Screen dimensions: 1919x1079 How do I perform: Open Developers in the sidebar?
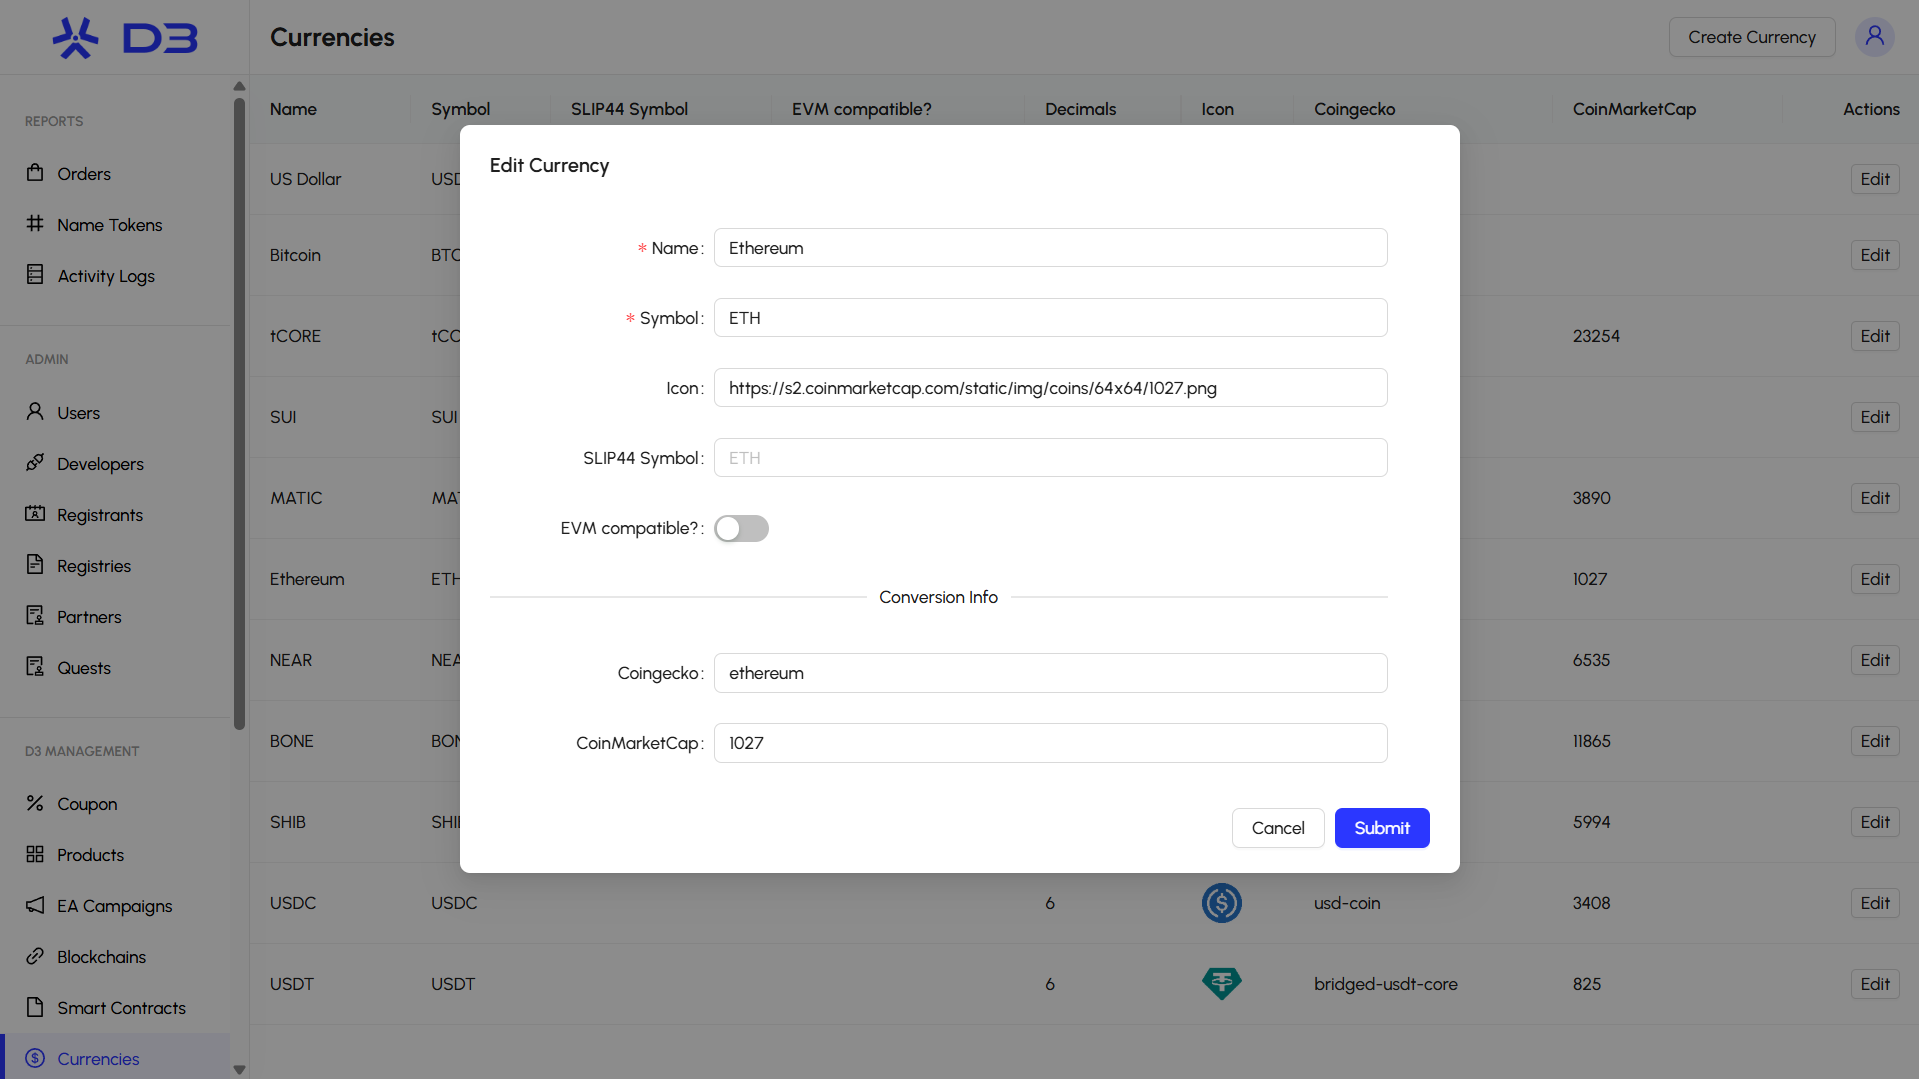click(101, 464)
